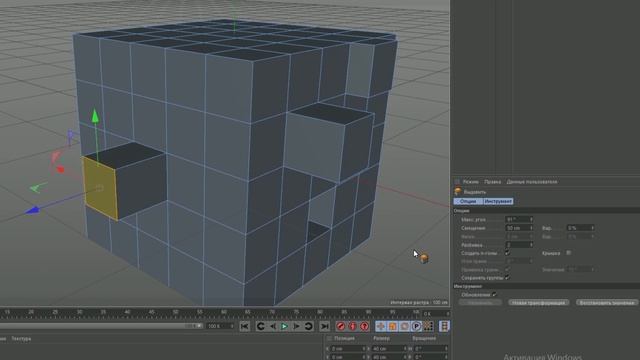The width and height of the screenshot is (640, 360).
Task: Switch to the Опции tab
Action: click(x=468, y=201)
